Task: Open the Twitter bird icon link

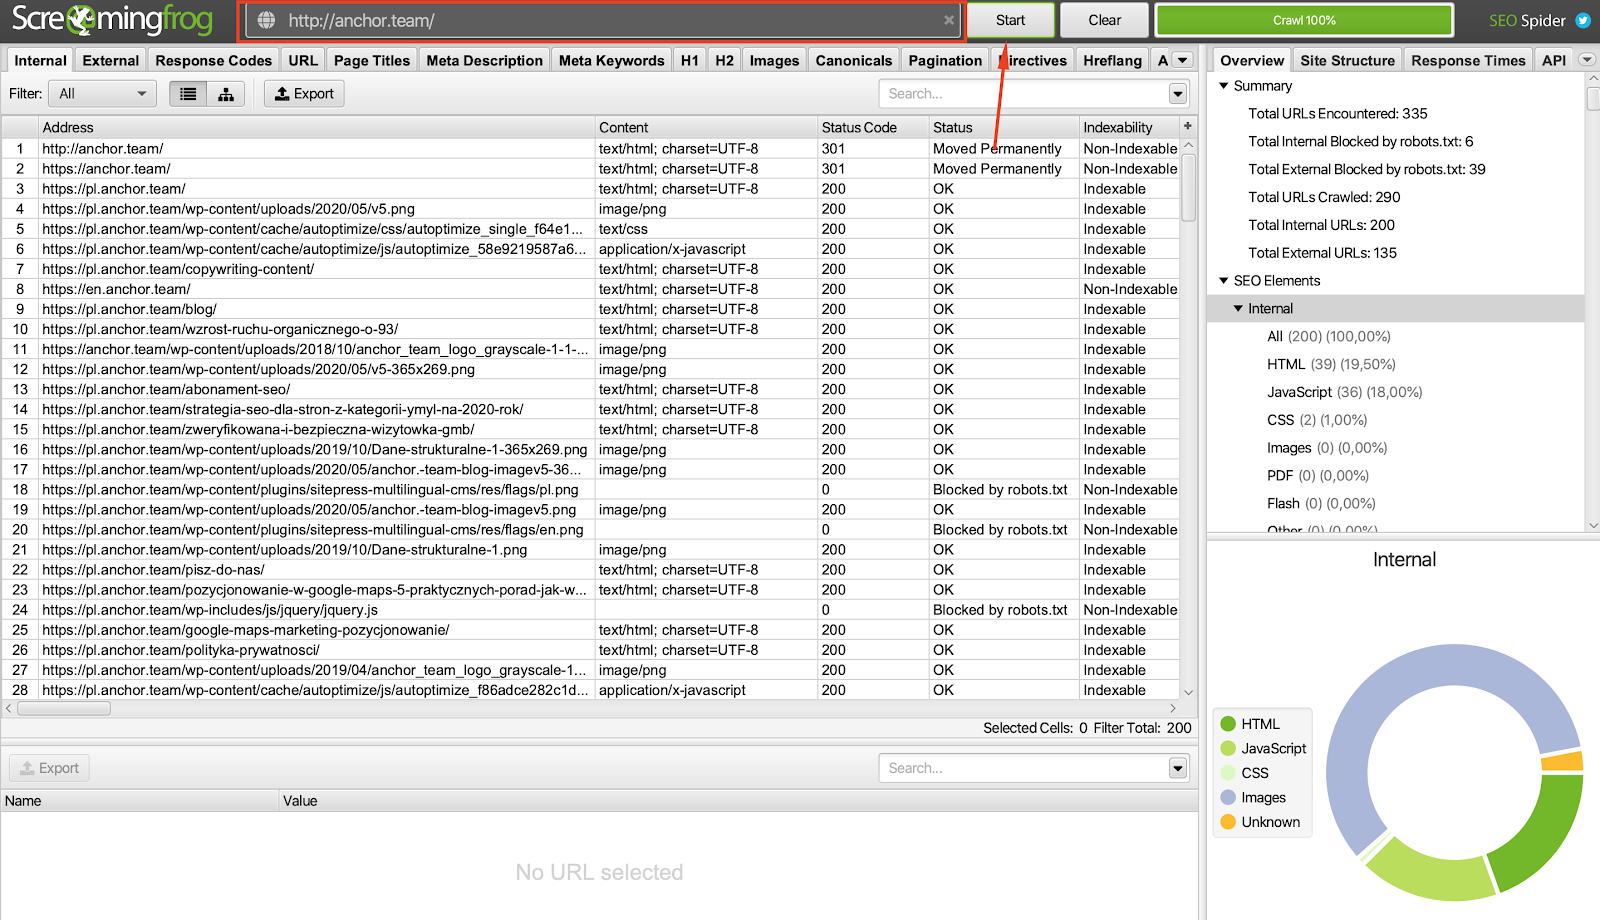Action: [x=1583, y=20]
